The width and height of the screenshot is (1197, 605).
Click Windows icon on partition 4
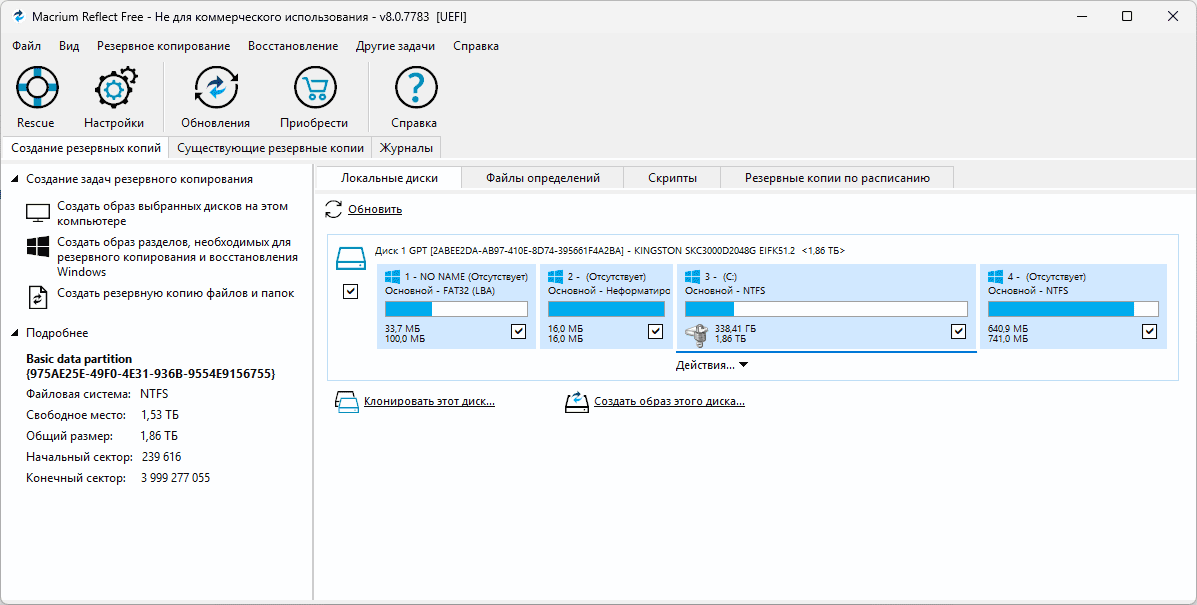point(995,276)
